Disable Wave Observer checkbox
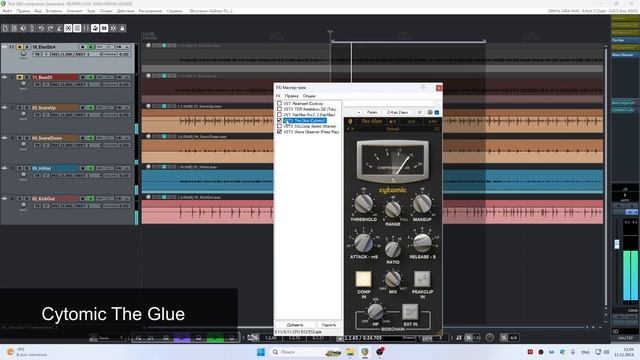 280,132
